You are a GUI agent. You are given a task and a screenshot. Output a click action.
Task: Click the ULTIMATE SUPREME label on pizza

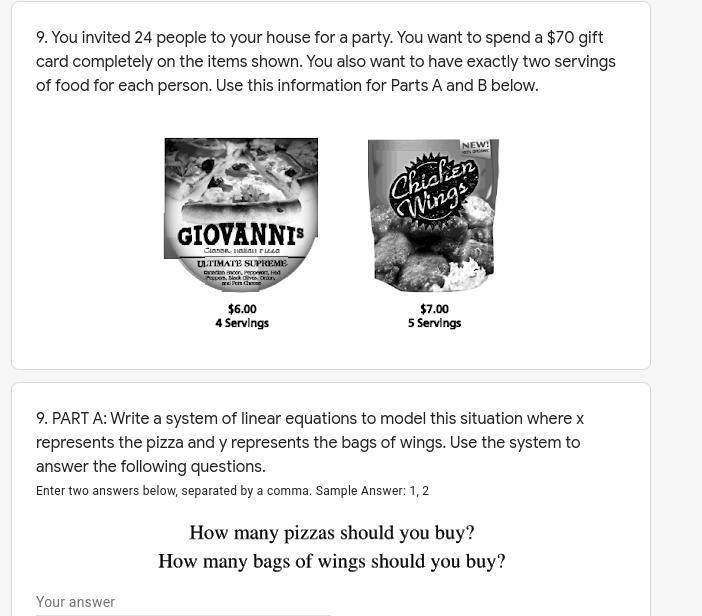(x=242, y=263)
